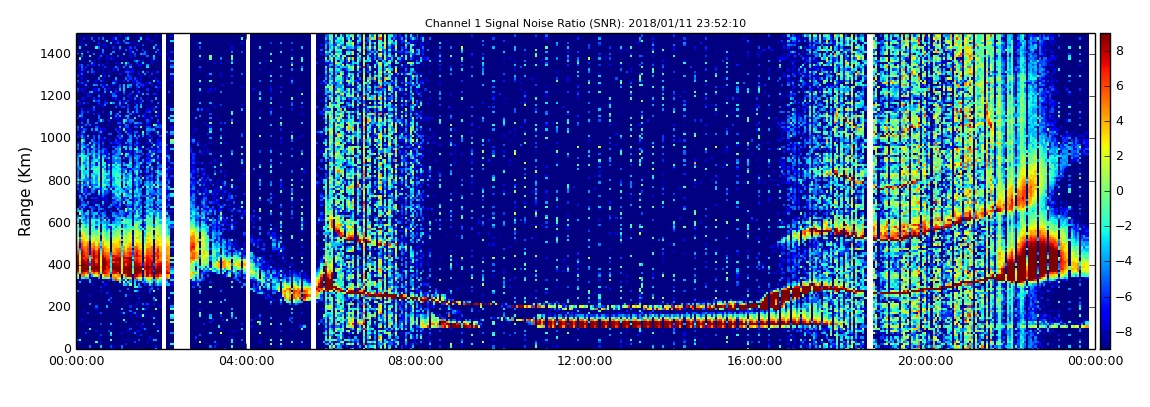Click the colorbar label 2
This screenshot has height=407, width=1150.
pyautogui.click(x=1120, y=155)
